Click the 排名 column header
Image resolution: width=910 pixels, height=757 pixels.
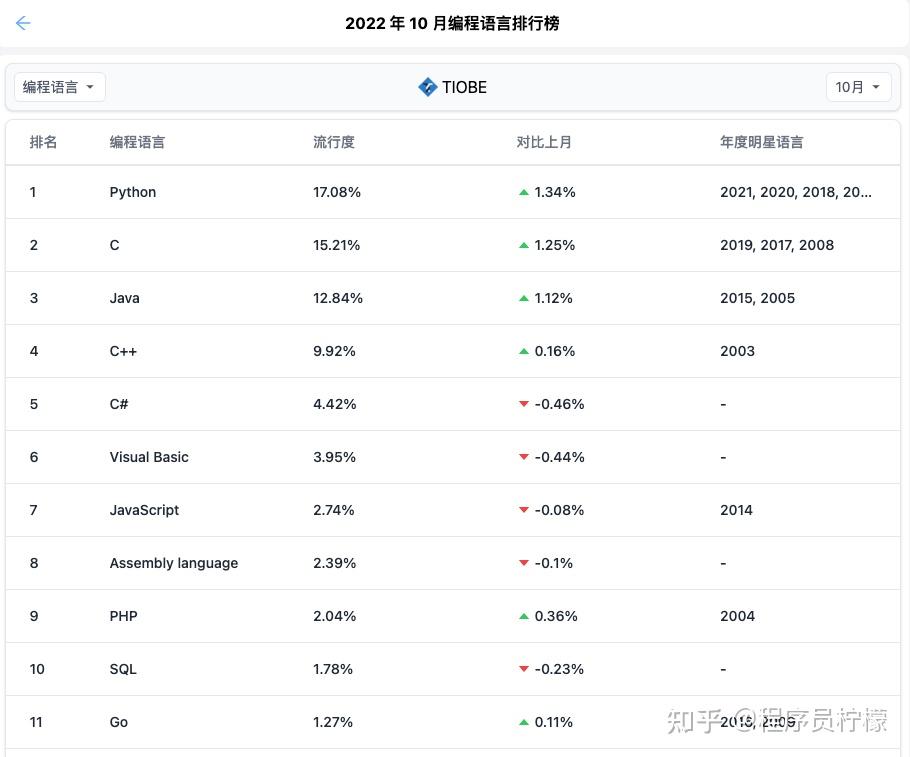pos(43,142)
